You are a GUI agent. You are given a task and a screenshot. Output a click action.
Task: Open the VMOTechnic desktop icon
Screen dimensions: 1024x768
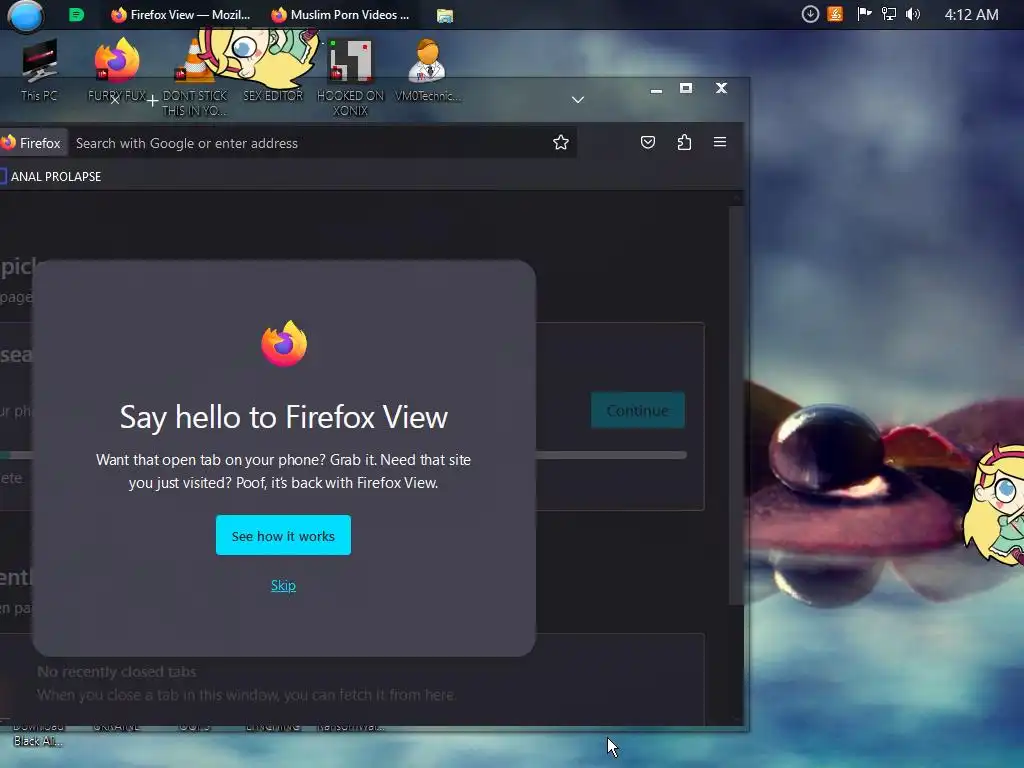click(x=428, y=70)
